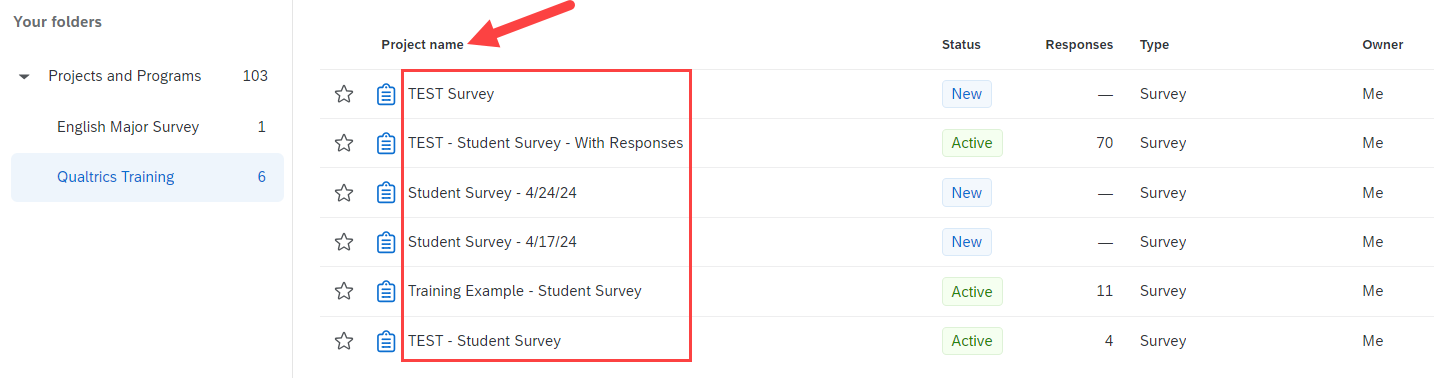Sort by the Status column header
This screenshot has width=1434, height=378.
point(961,45)
